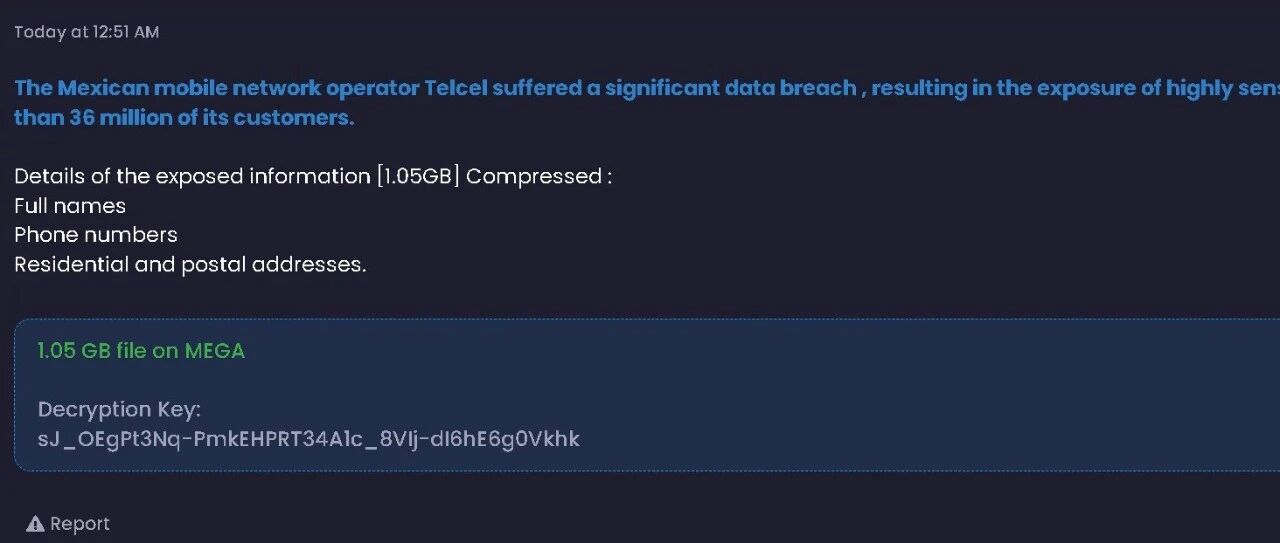Click the Today at 12:51 AM timestamp

[x=86, y=32]
